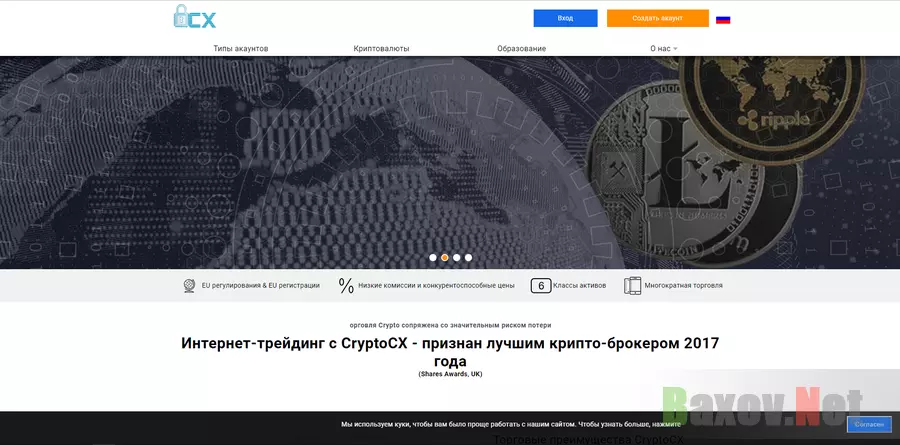The image size is (900, 445).
Task: Open the Образование menu item
Action: coord(521,49)
